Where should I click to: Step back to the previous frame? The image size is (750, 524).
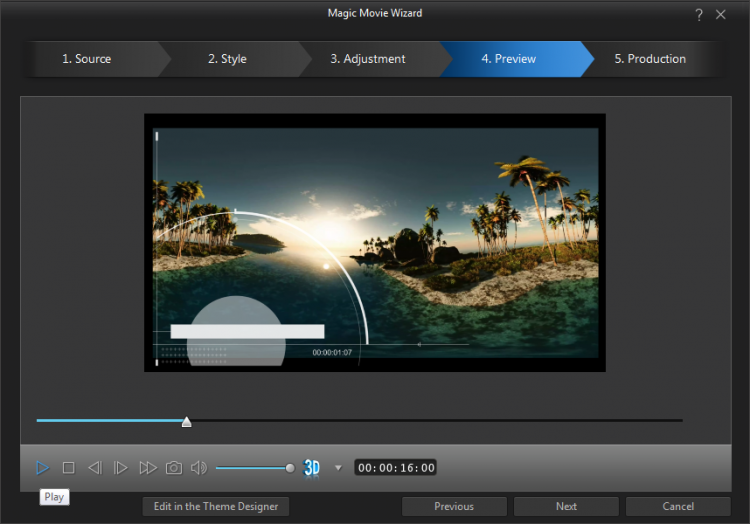pyautogui.click(x=95, y=467)
